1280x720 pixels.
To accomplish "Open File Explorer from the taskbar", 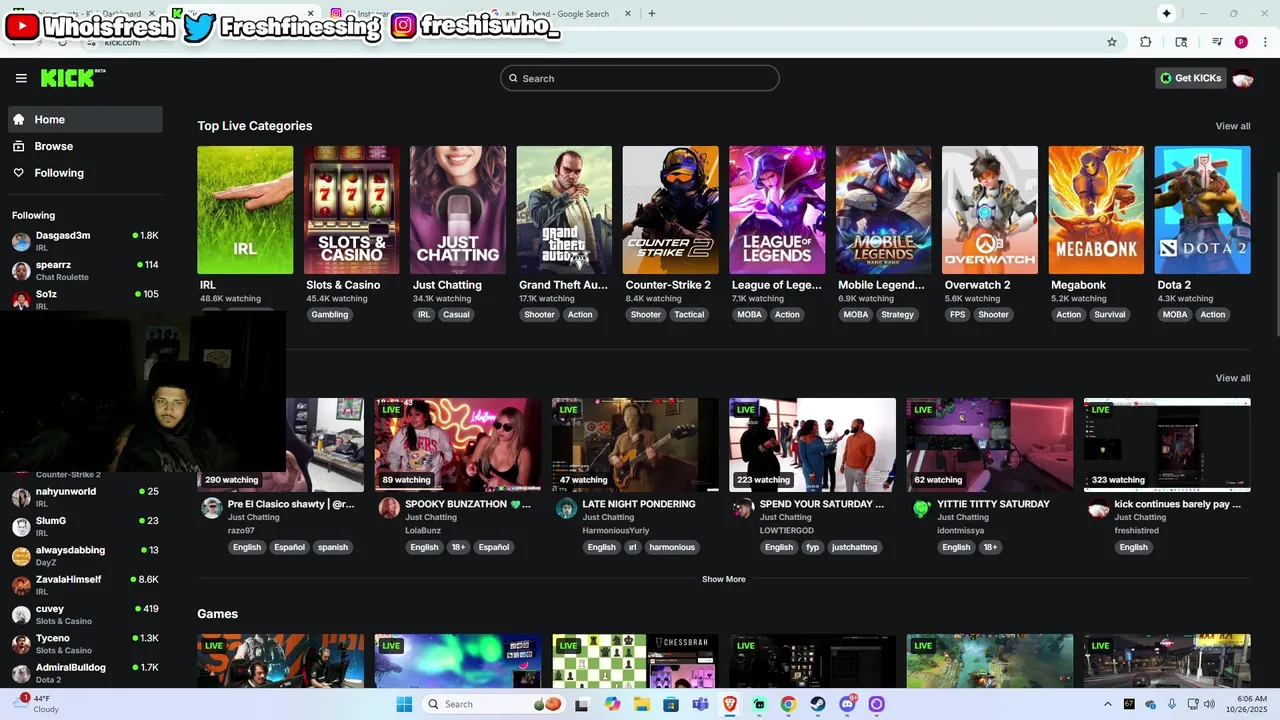I will click(x=642, y=704).
